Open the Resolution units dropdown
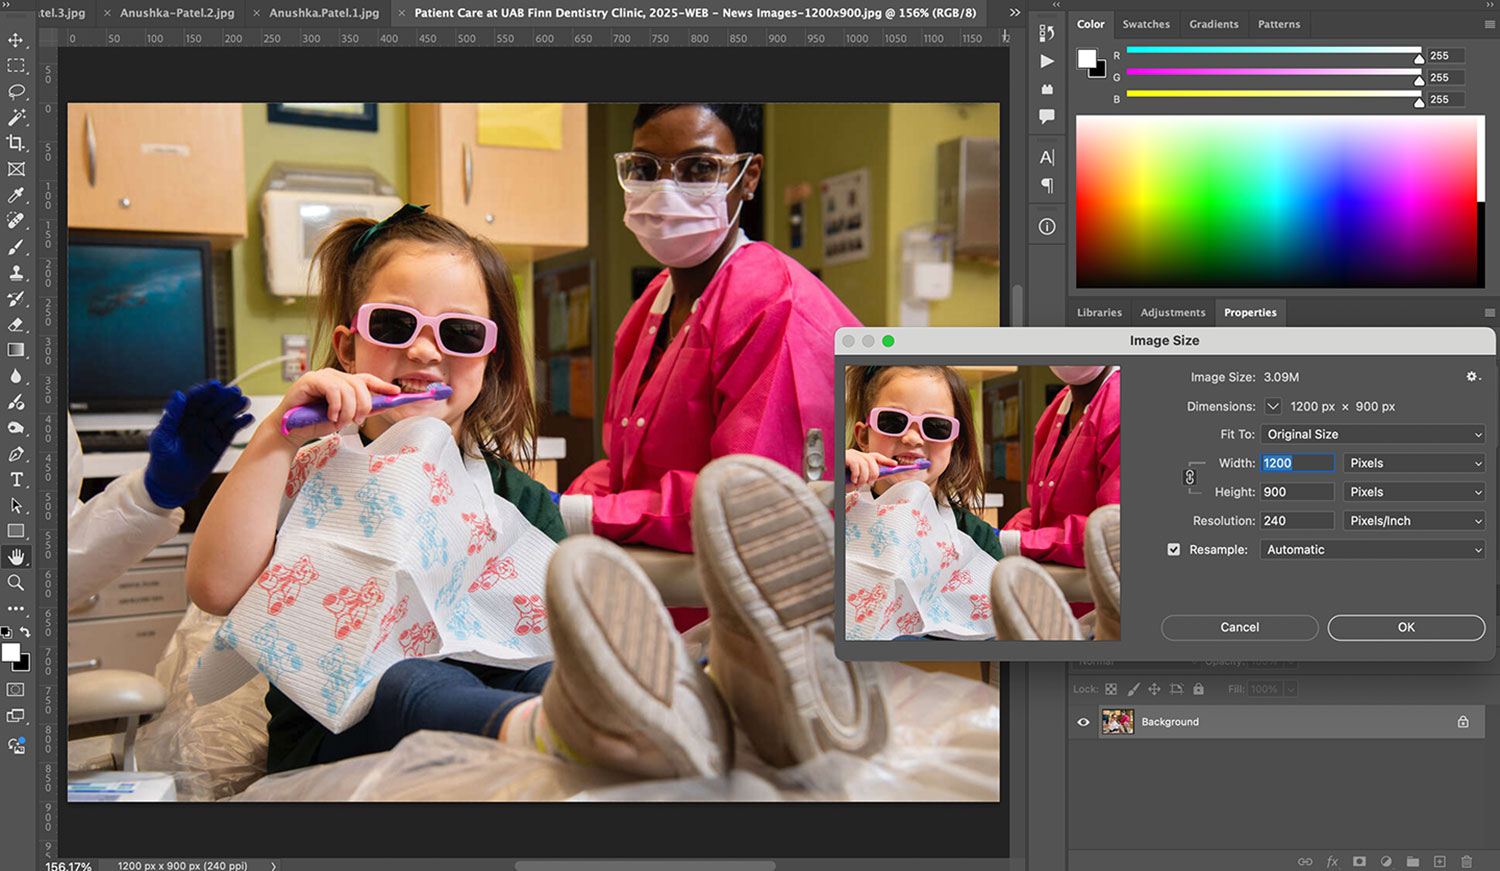 (x=1413, y=521)
